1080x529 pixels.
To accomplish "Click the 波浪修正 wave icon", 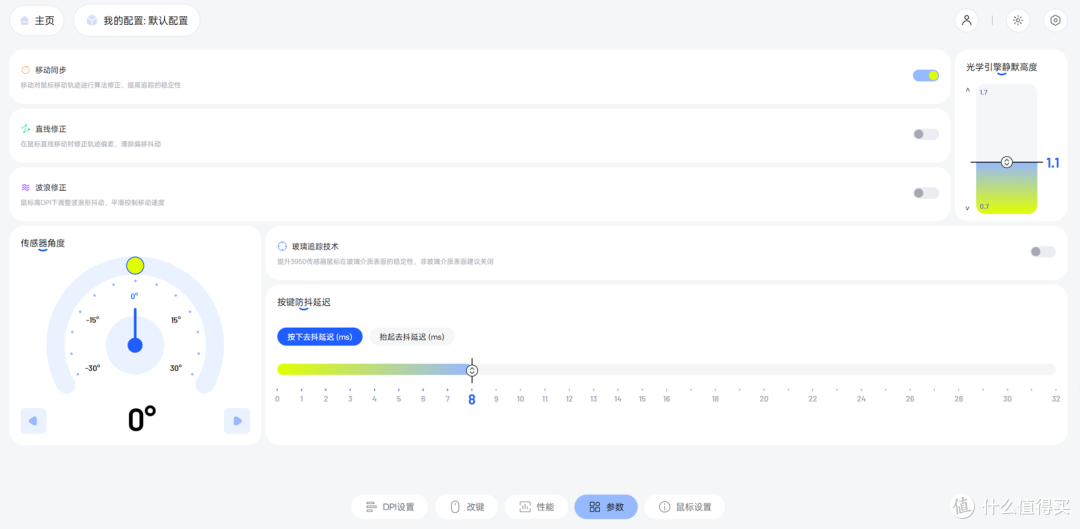I will (x=25, y=187).
